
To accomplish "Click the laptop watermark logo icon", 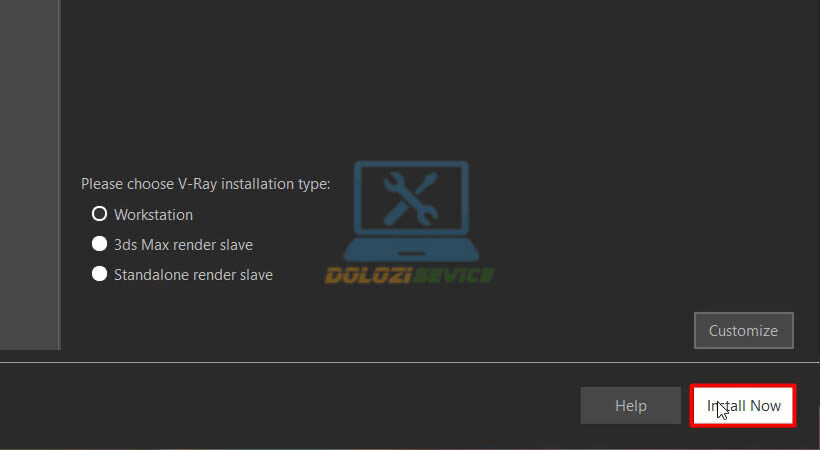I will click(411, 211).
